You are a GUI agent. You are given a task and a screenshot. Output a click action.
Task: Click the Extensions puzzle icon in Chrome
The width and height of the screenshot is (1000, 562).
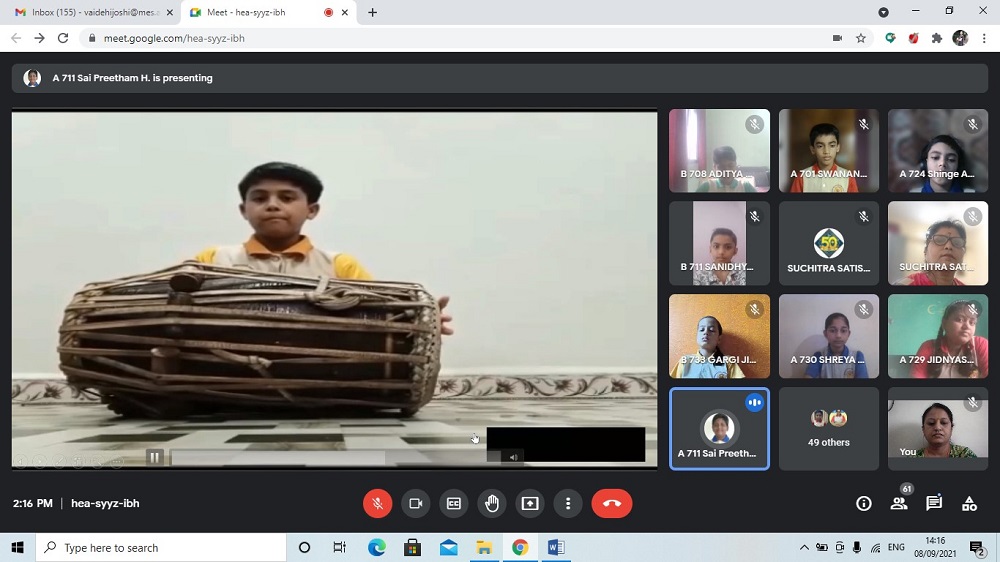937,38
